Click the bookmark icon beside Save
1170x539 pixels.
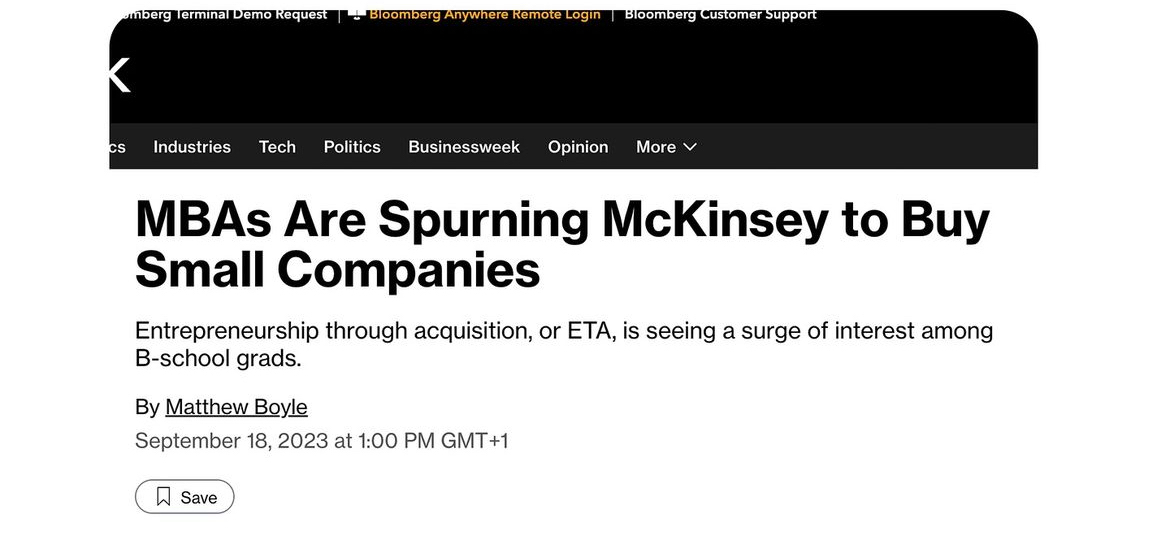[x=164, y=497]
